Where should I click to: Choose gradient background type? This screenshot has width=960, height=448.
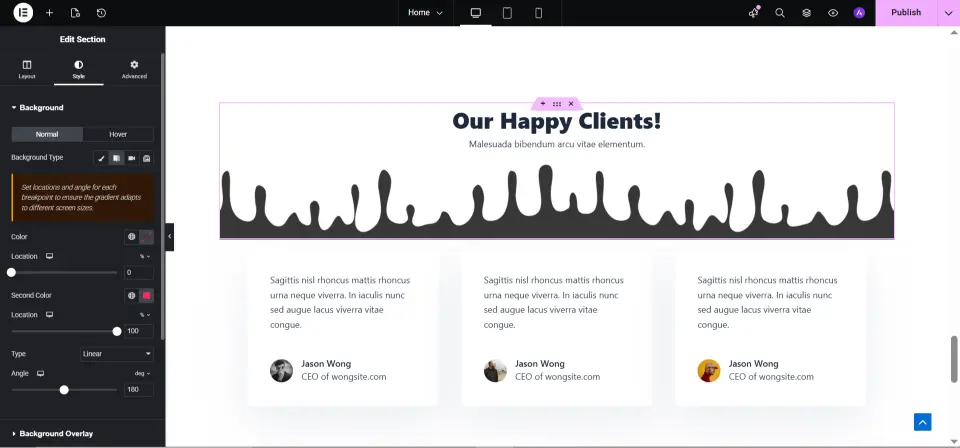point(116,158)
